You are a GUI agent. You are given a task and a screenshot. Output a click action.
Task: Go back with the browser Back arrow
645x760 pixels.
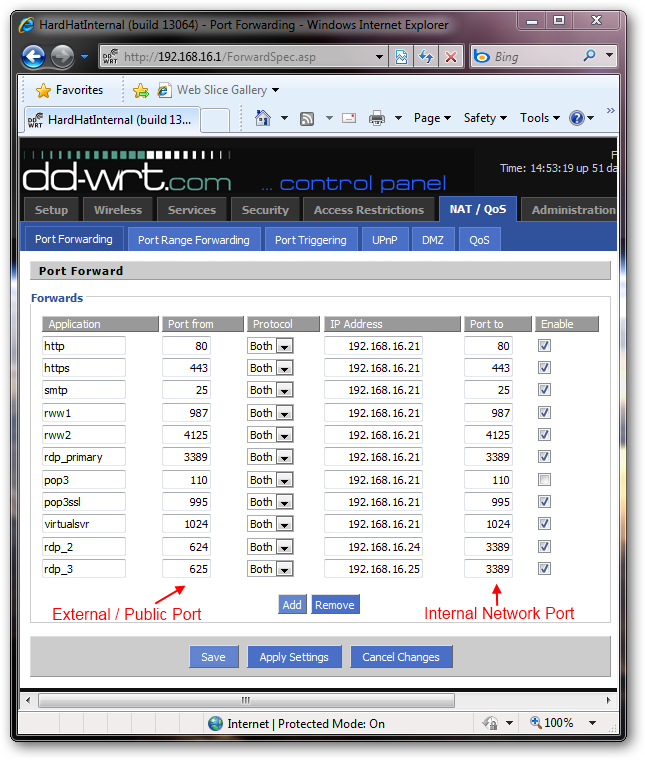pos(33,57)
